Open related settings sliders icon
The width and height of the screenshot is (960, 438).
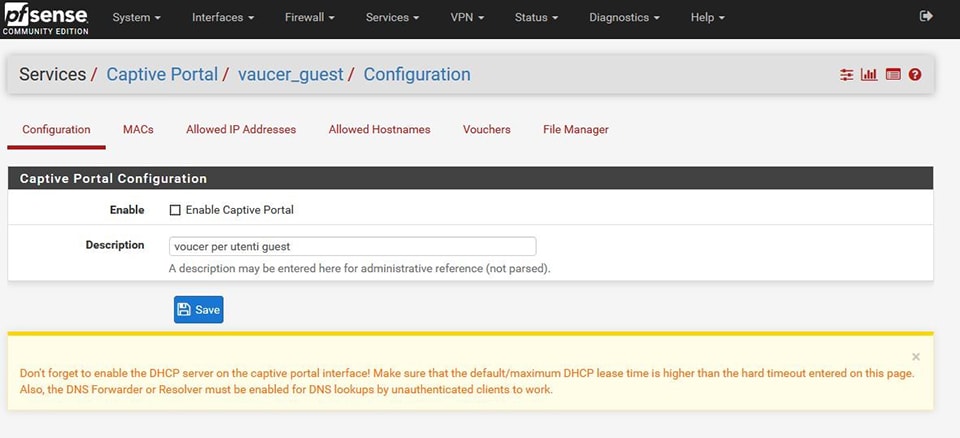click(x=847, y=75)
